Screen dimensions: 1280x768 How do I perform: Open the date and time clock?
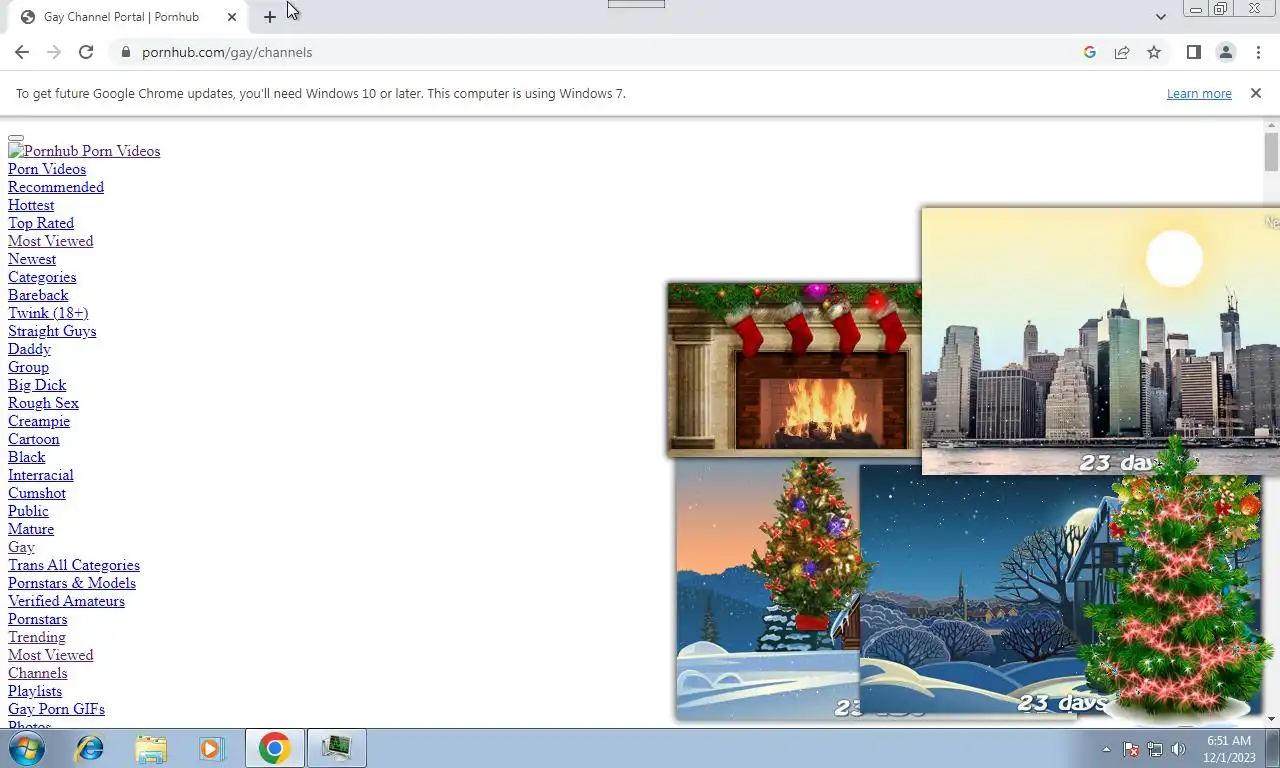(1229, 749)
